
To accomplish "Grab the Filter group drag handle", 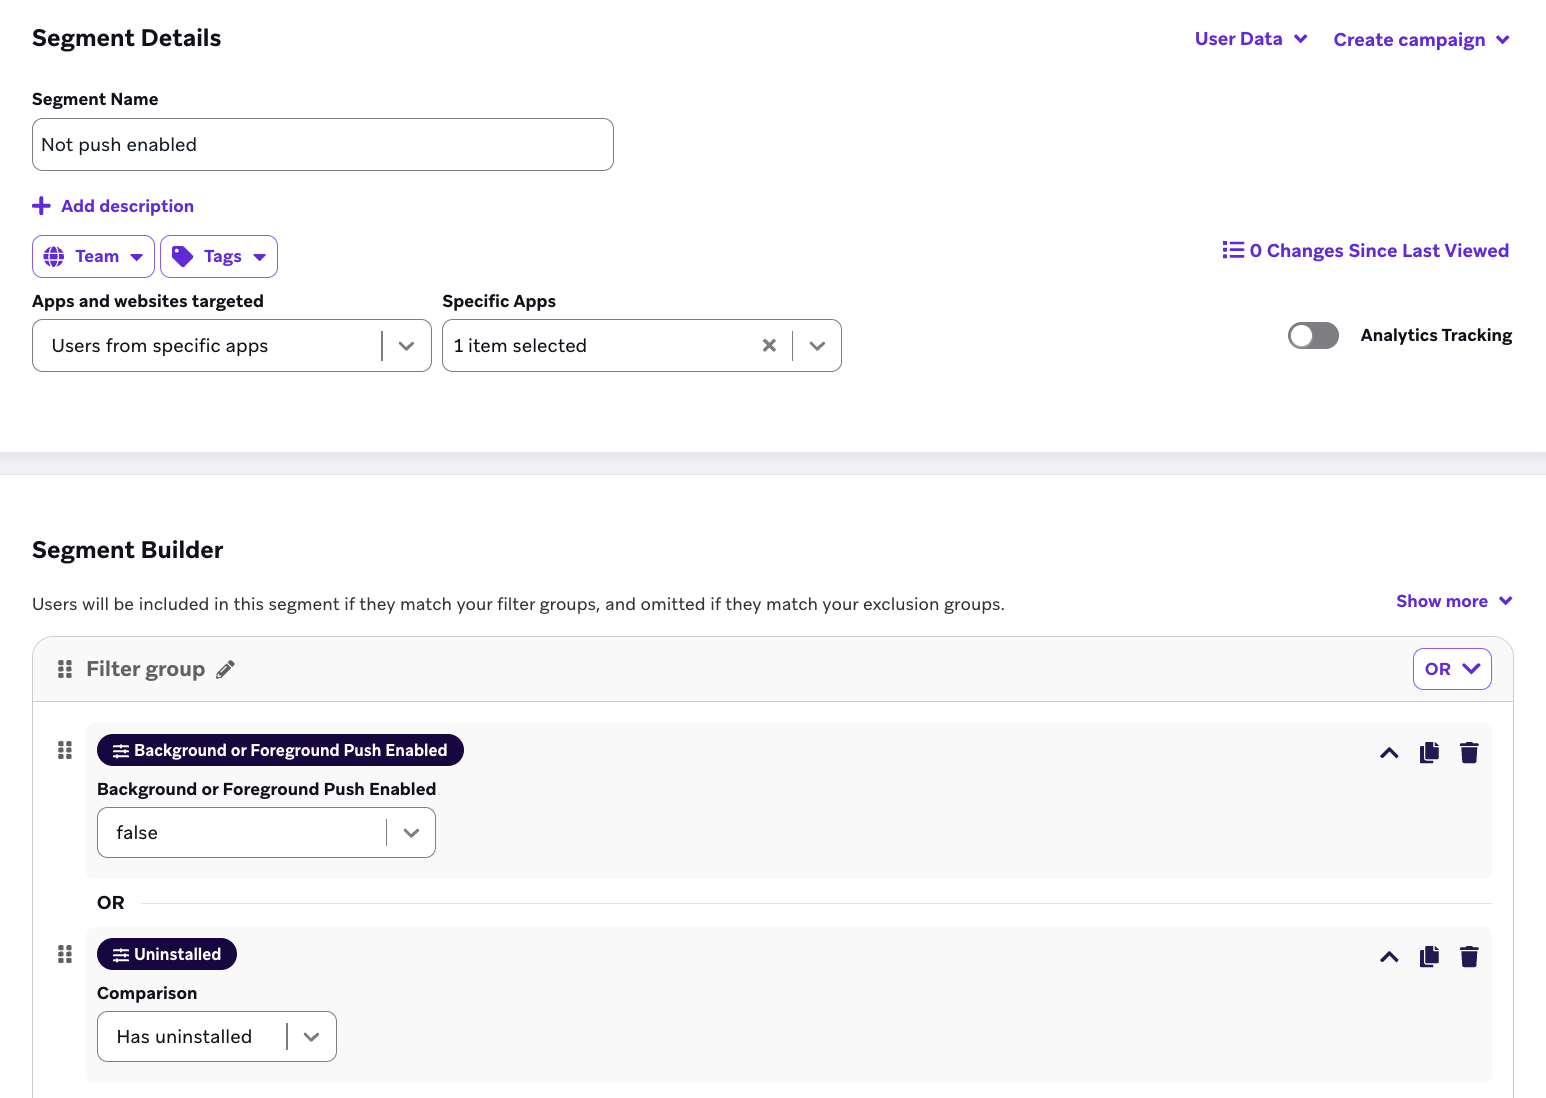I will point(65,669).
